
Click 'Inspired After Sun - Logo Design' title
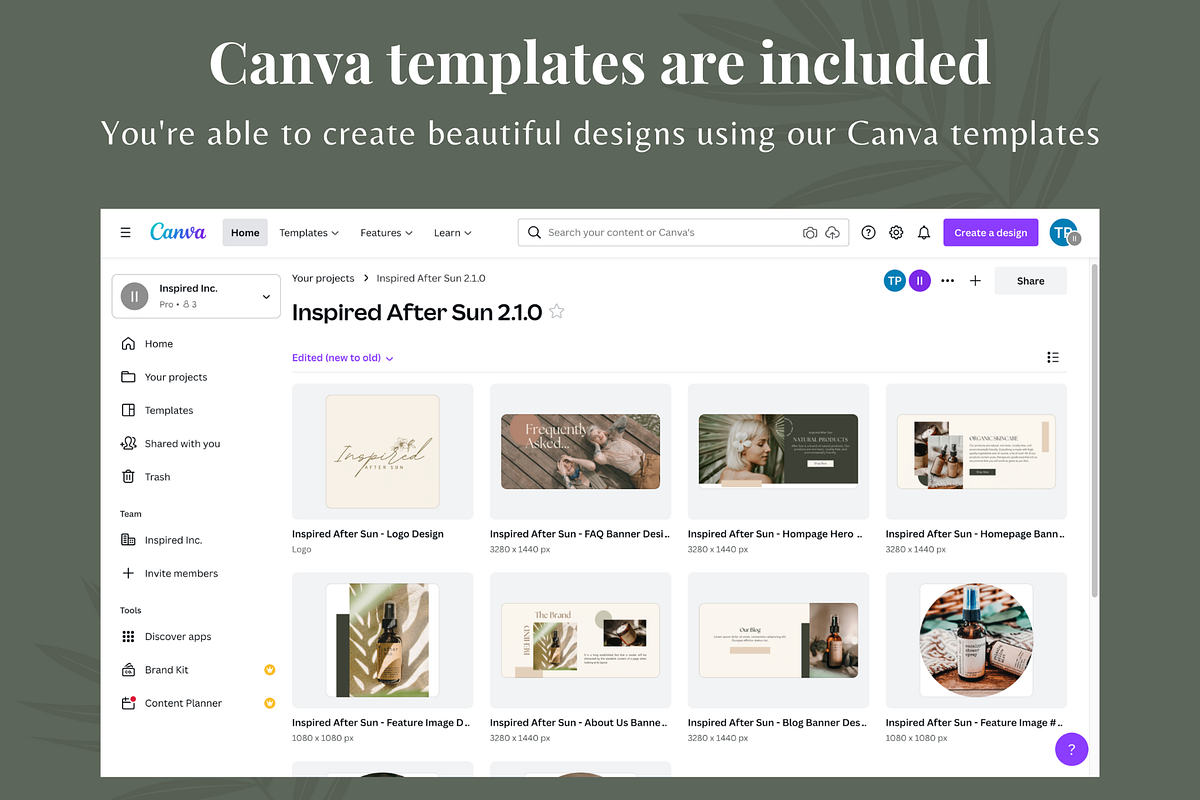coord(368,534)
